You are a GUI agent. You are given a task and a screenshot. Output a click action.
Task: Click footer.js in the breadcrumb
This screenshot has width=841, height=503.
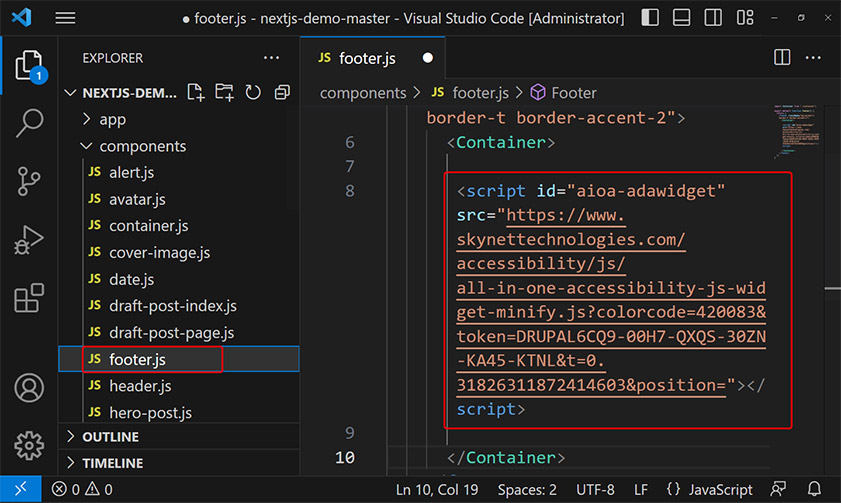pyautogui.click(x=470, y=93)
